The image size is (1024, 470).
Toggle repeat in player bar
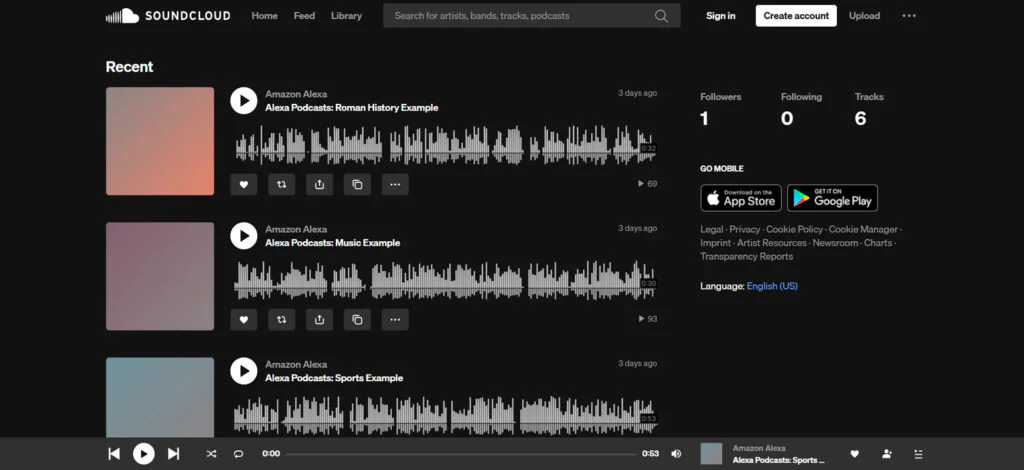238,454
